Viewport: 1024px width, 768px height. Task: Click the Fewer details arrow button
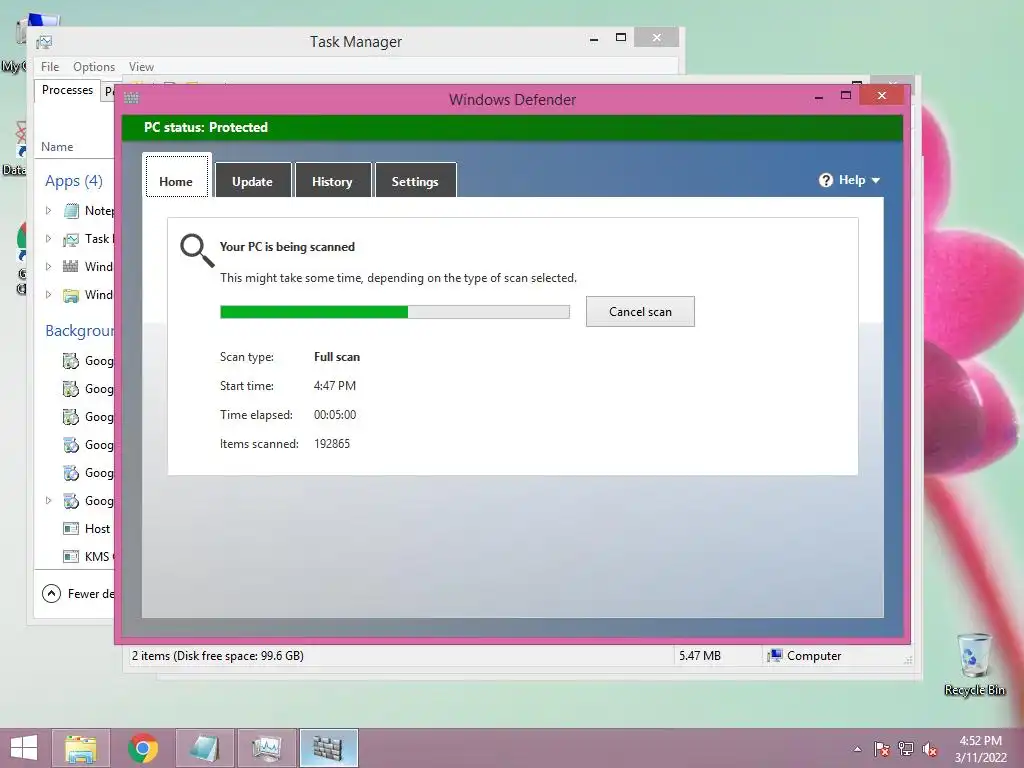tap(51, 593)
